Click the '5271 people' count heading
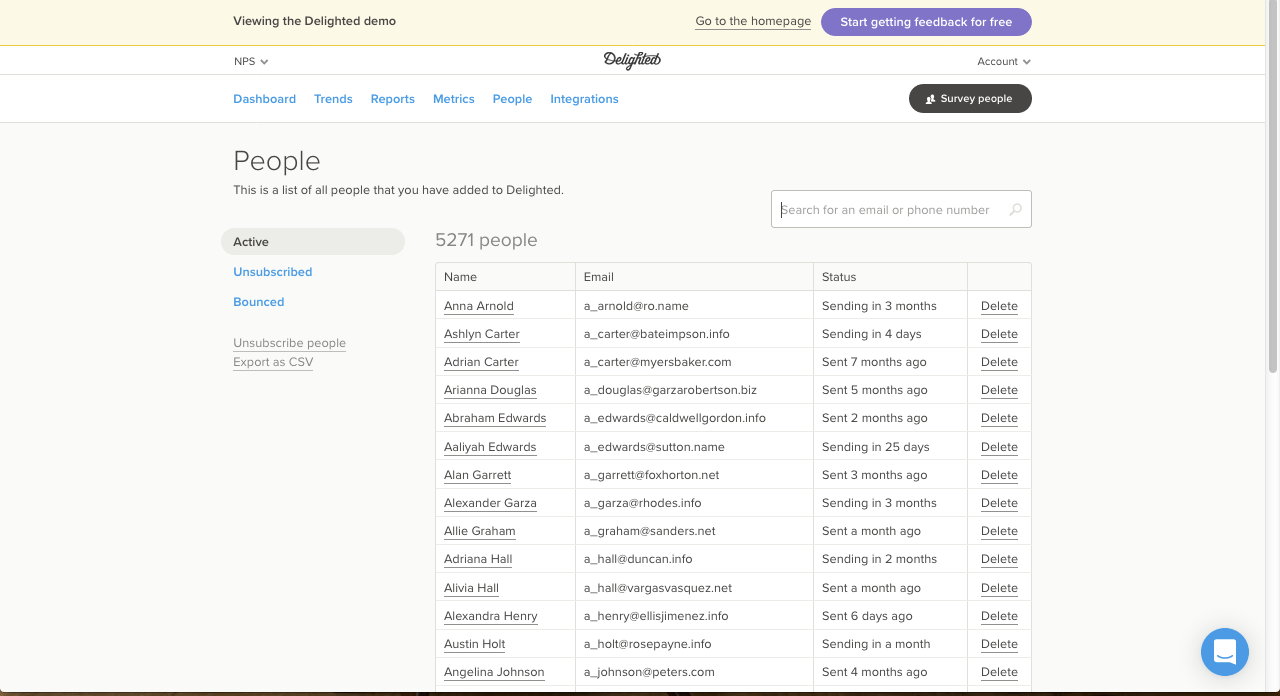This screenshot has width=1280, height=696. pyautogui.click(x=486, y=240)
